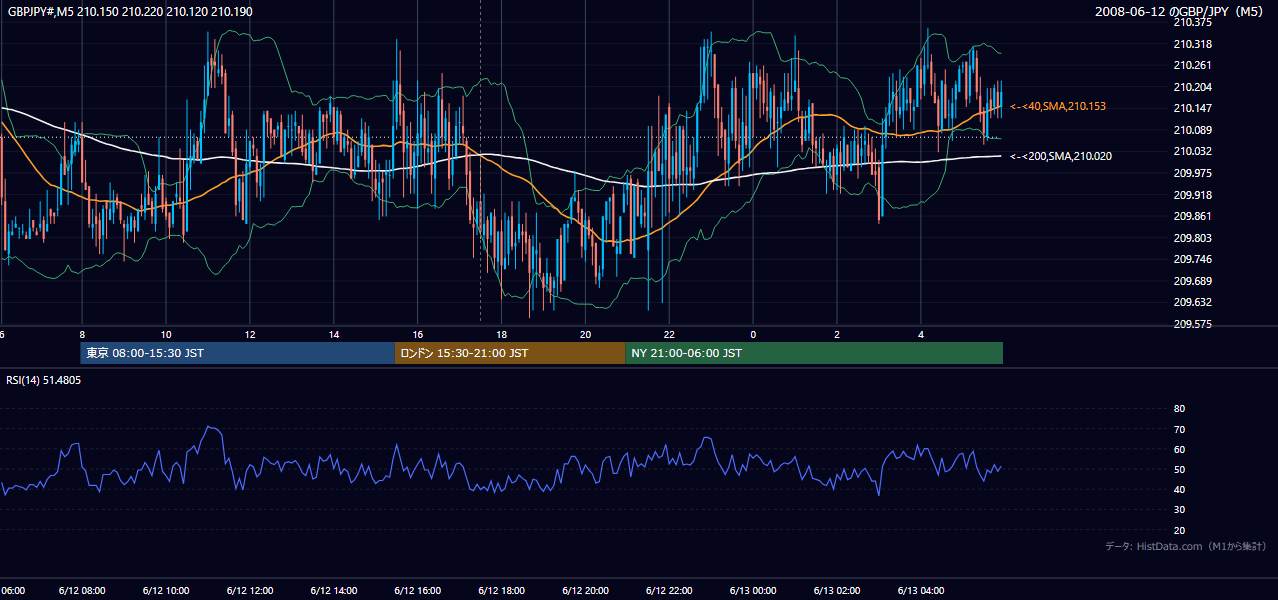Click the RSI 20 level label
Viewport: 1278px width, 600px height.
1179,530
